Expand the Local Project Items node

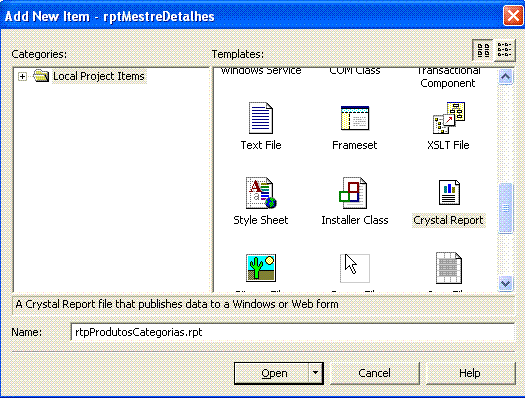click(x=22, y=77)
